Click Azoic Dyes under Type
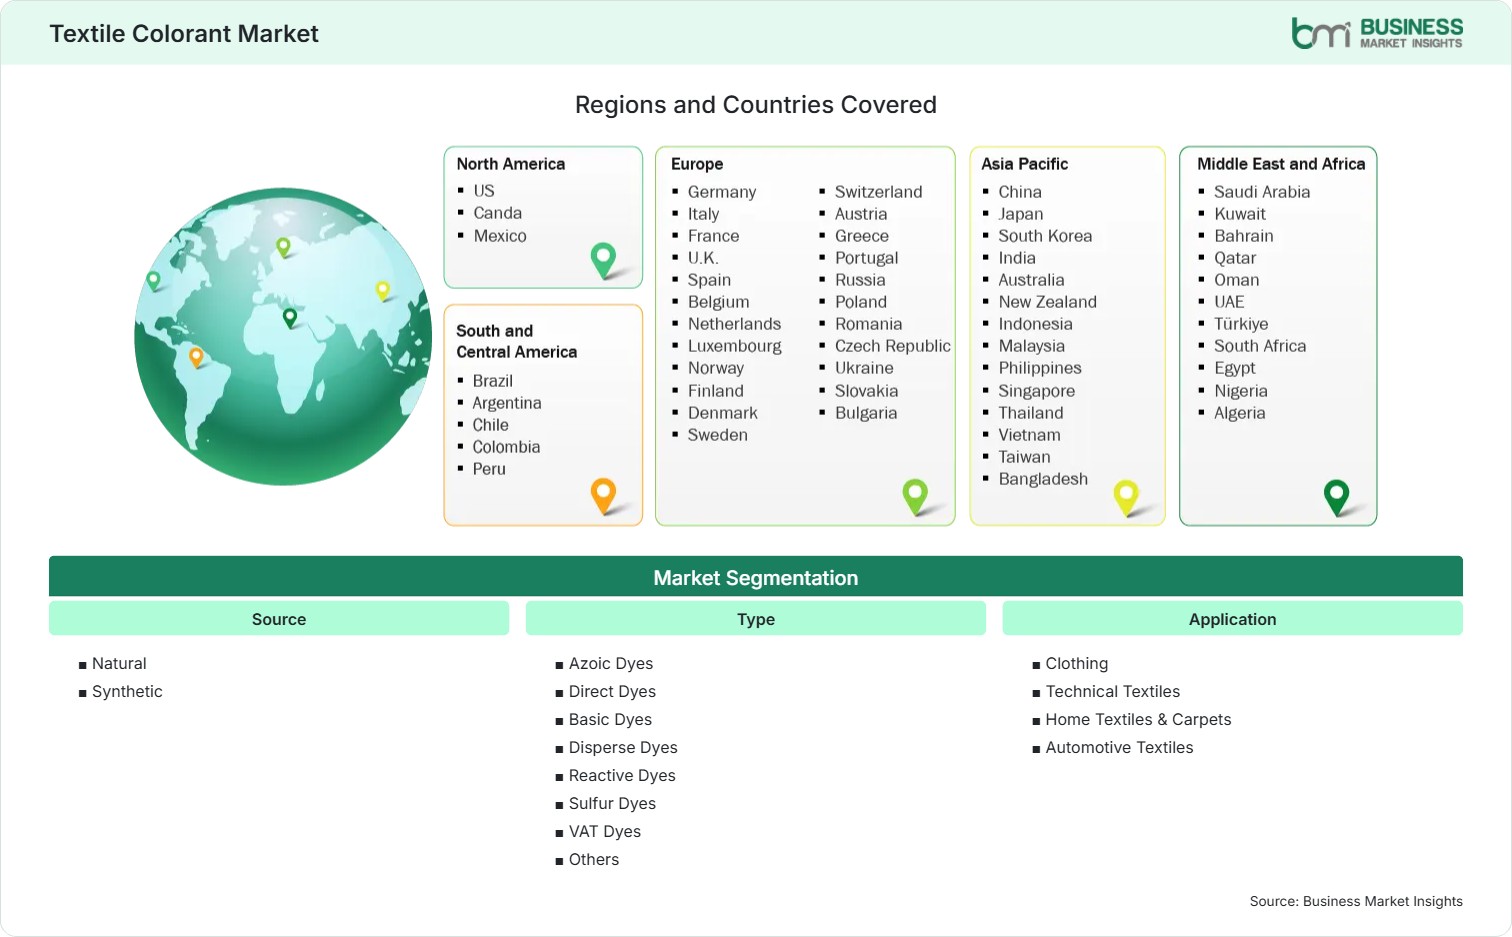 tap(611, 664)
